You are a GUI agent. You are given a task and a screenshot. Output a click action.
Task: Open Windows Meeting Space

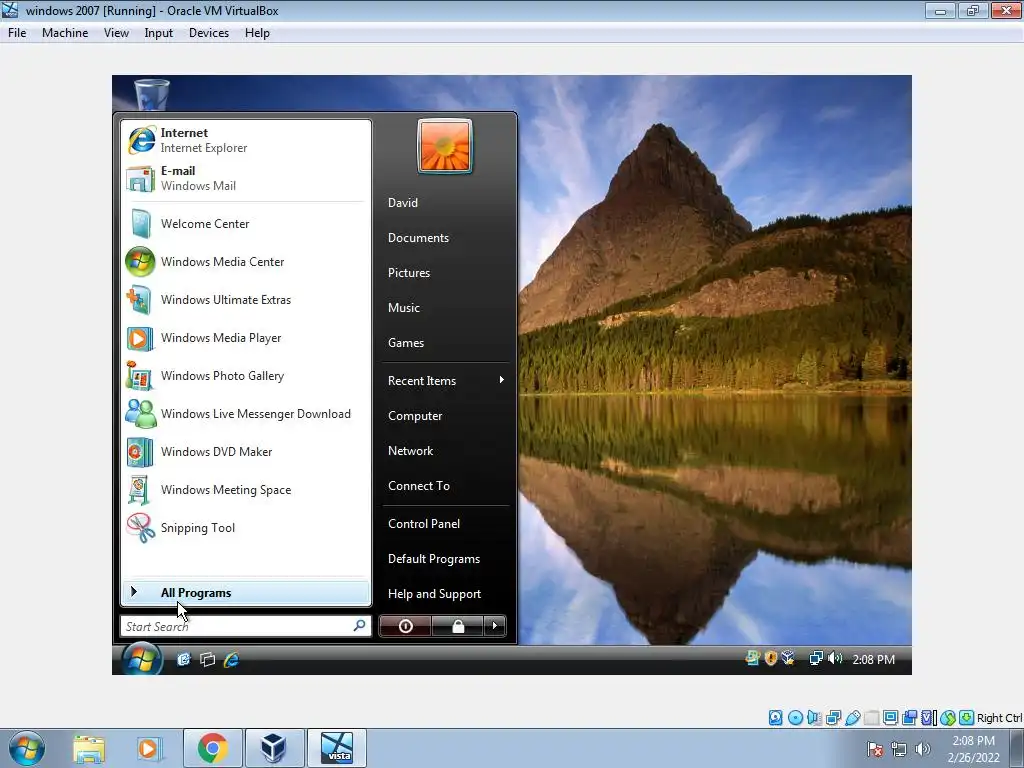[246, 490]
